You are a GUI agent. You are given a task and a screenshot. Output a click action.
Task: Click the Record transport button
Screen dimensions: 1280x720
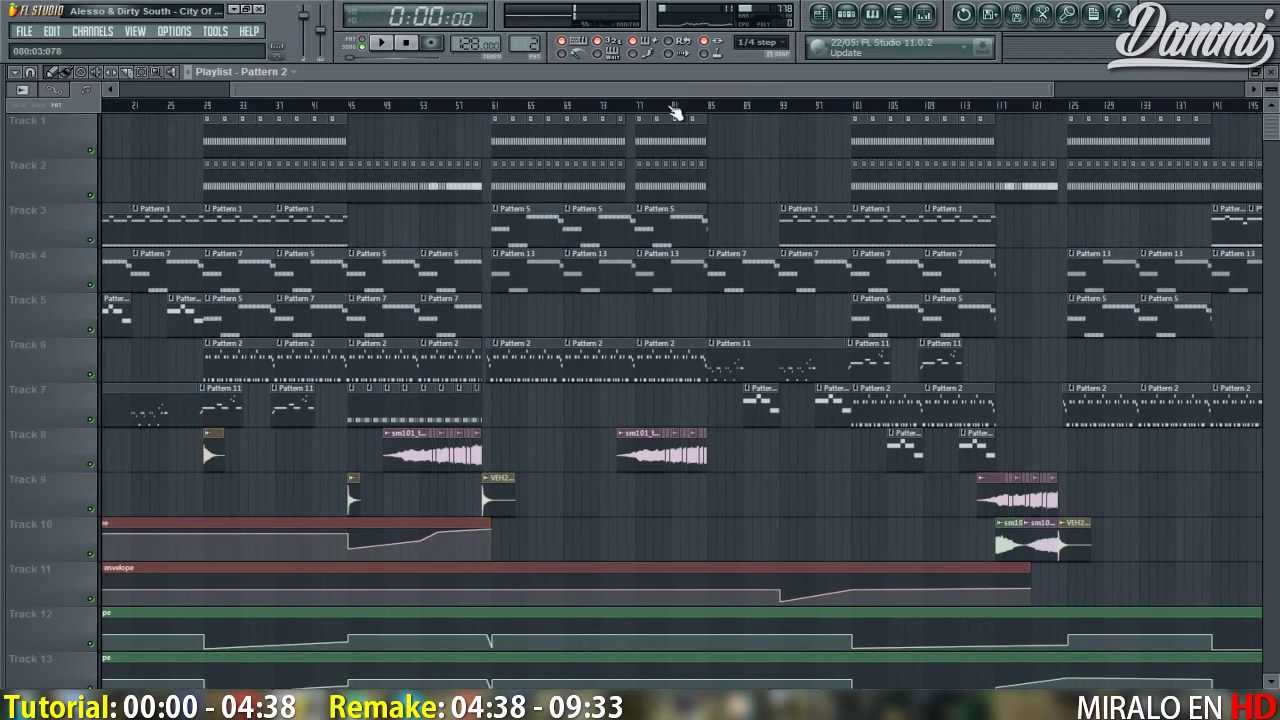tap(431, 42)
